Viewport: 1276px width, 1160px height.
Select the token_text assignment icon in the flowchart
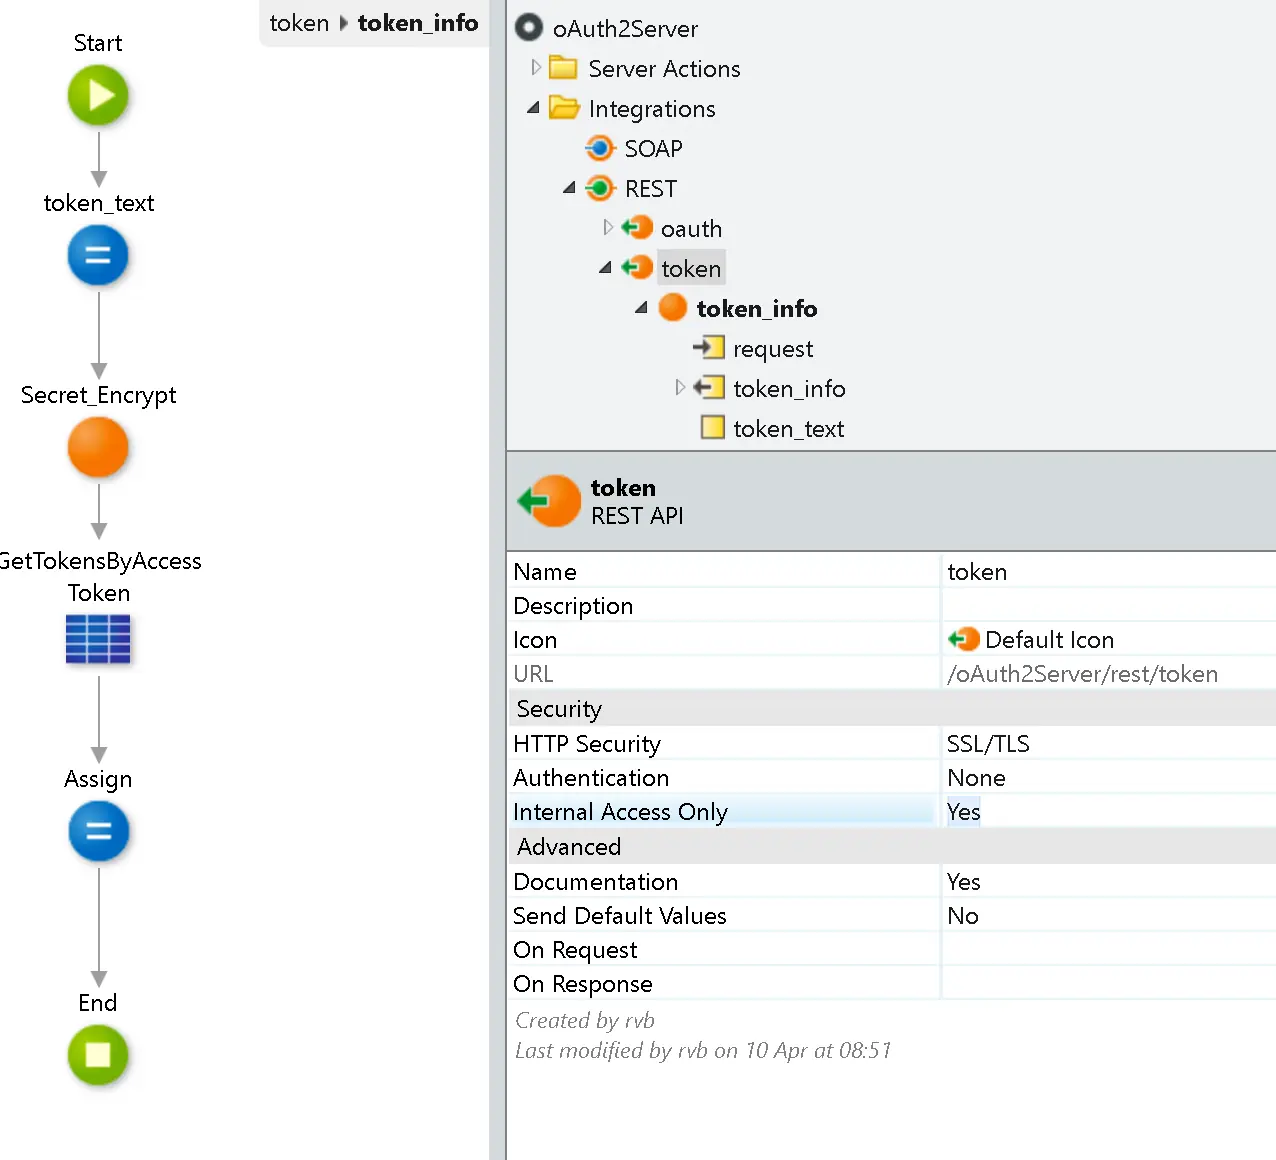(97, 255)
